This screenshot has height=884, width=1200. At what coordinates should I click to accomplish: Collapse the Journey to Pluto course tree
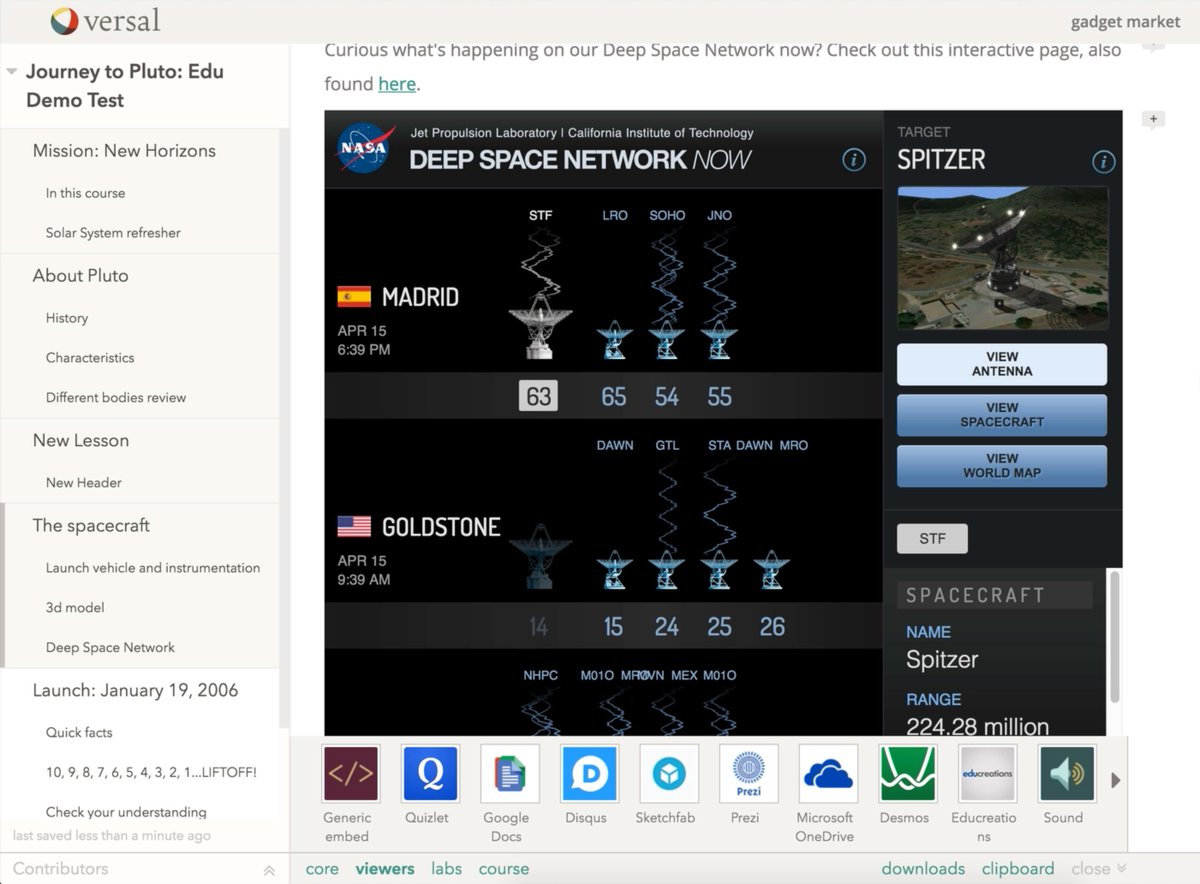point(12,72)
